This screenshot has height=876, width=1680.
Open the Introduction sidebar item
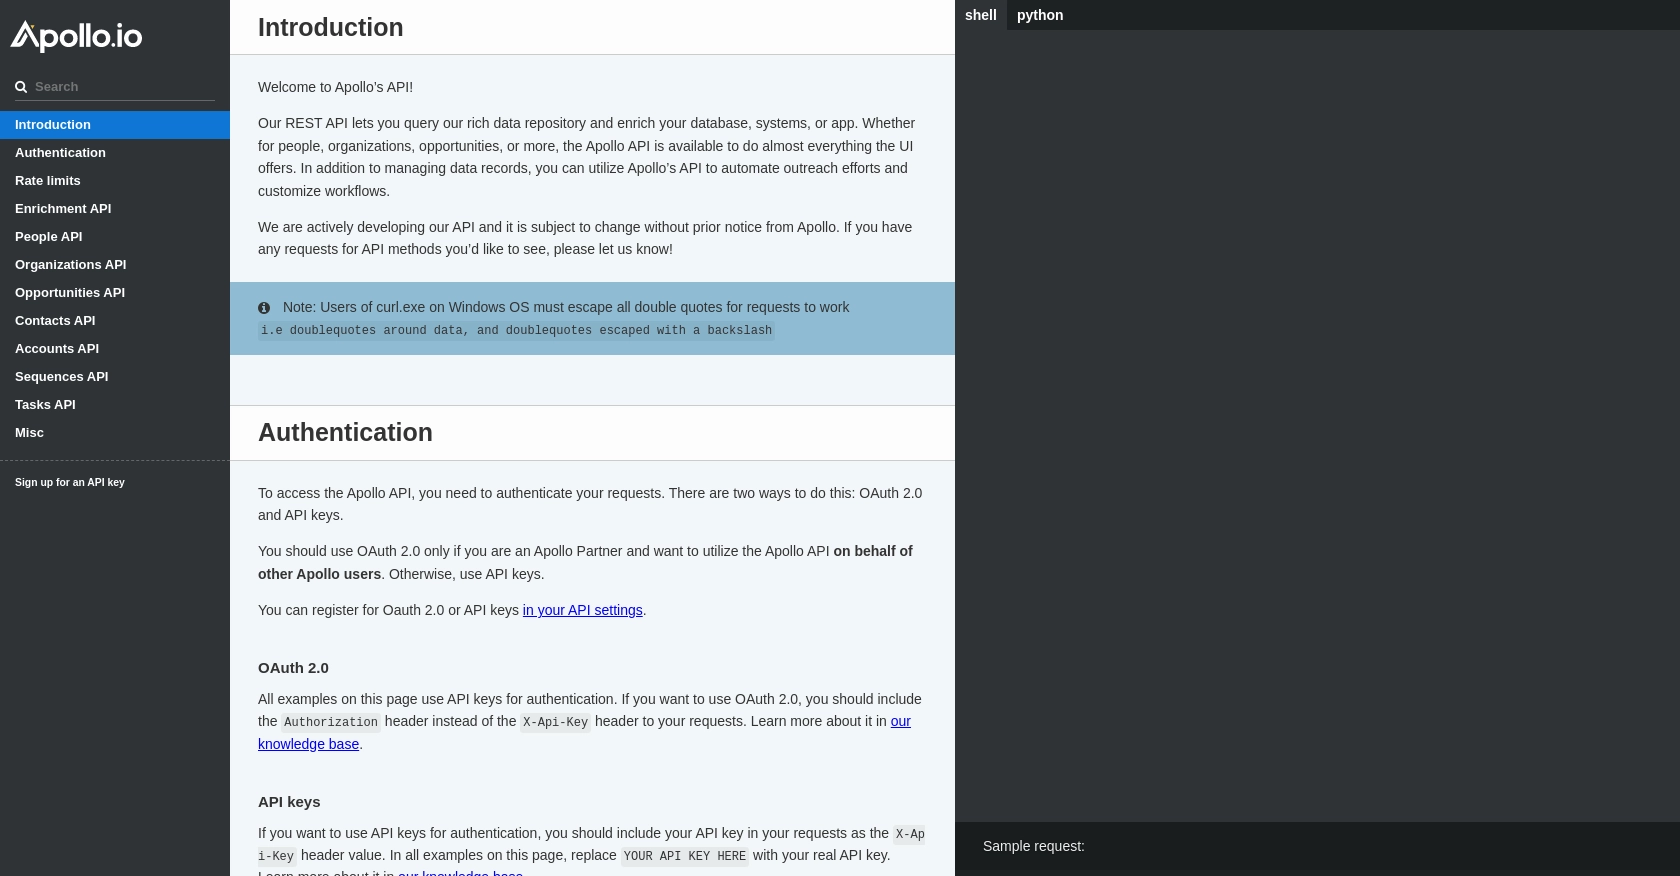[115, 125]
